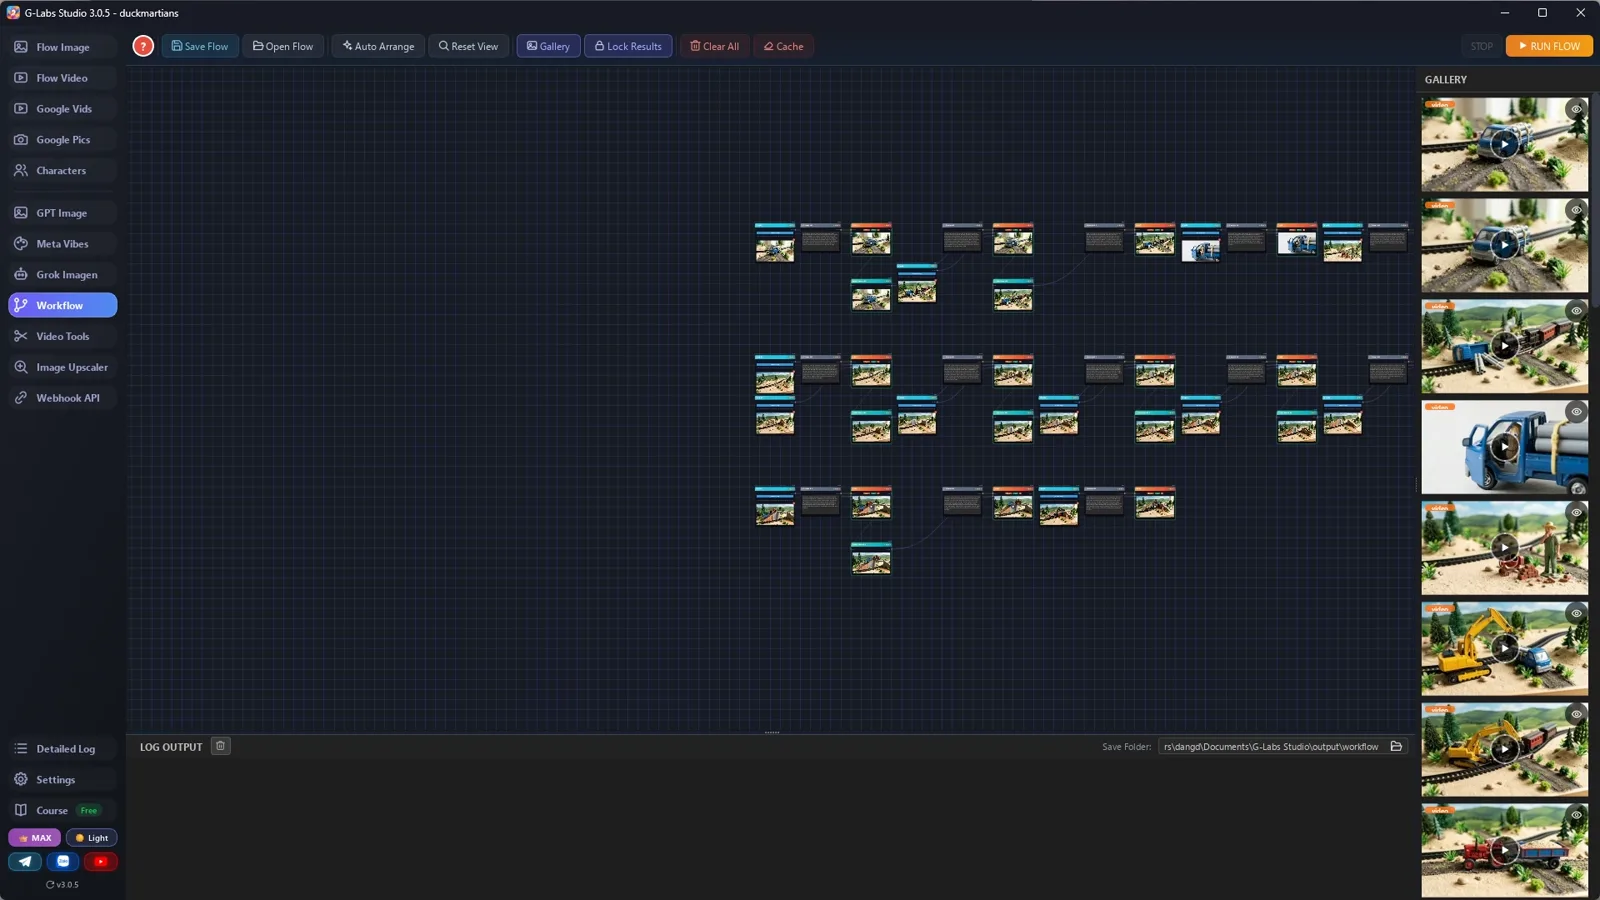
Task: Switch to Google Vids section
Action: tap(63, 109)
